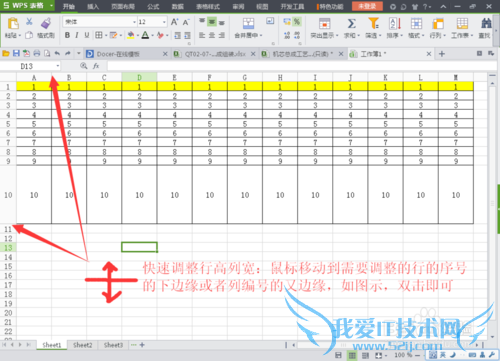500x361 pixels.
Task: Toggle bottom vertical alignment
Action: pyautogui.click(x=222, y=22)
